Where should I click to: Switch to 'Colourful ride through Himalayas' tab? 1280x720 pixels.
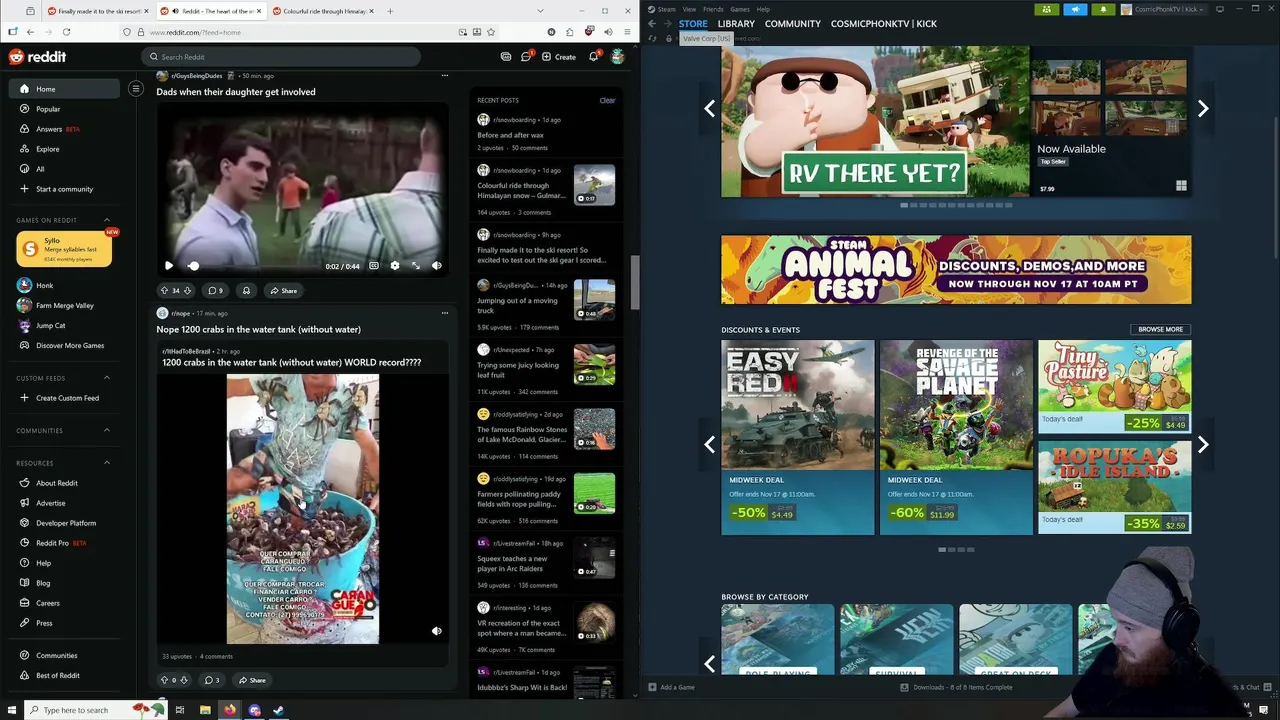click(x=323, y=11)
